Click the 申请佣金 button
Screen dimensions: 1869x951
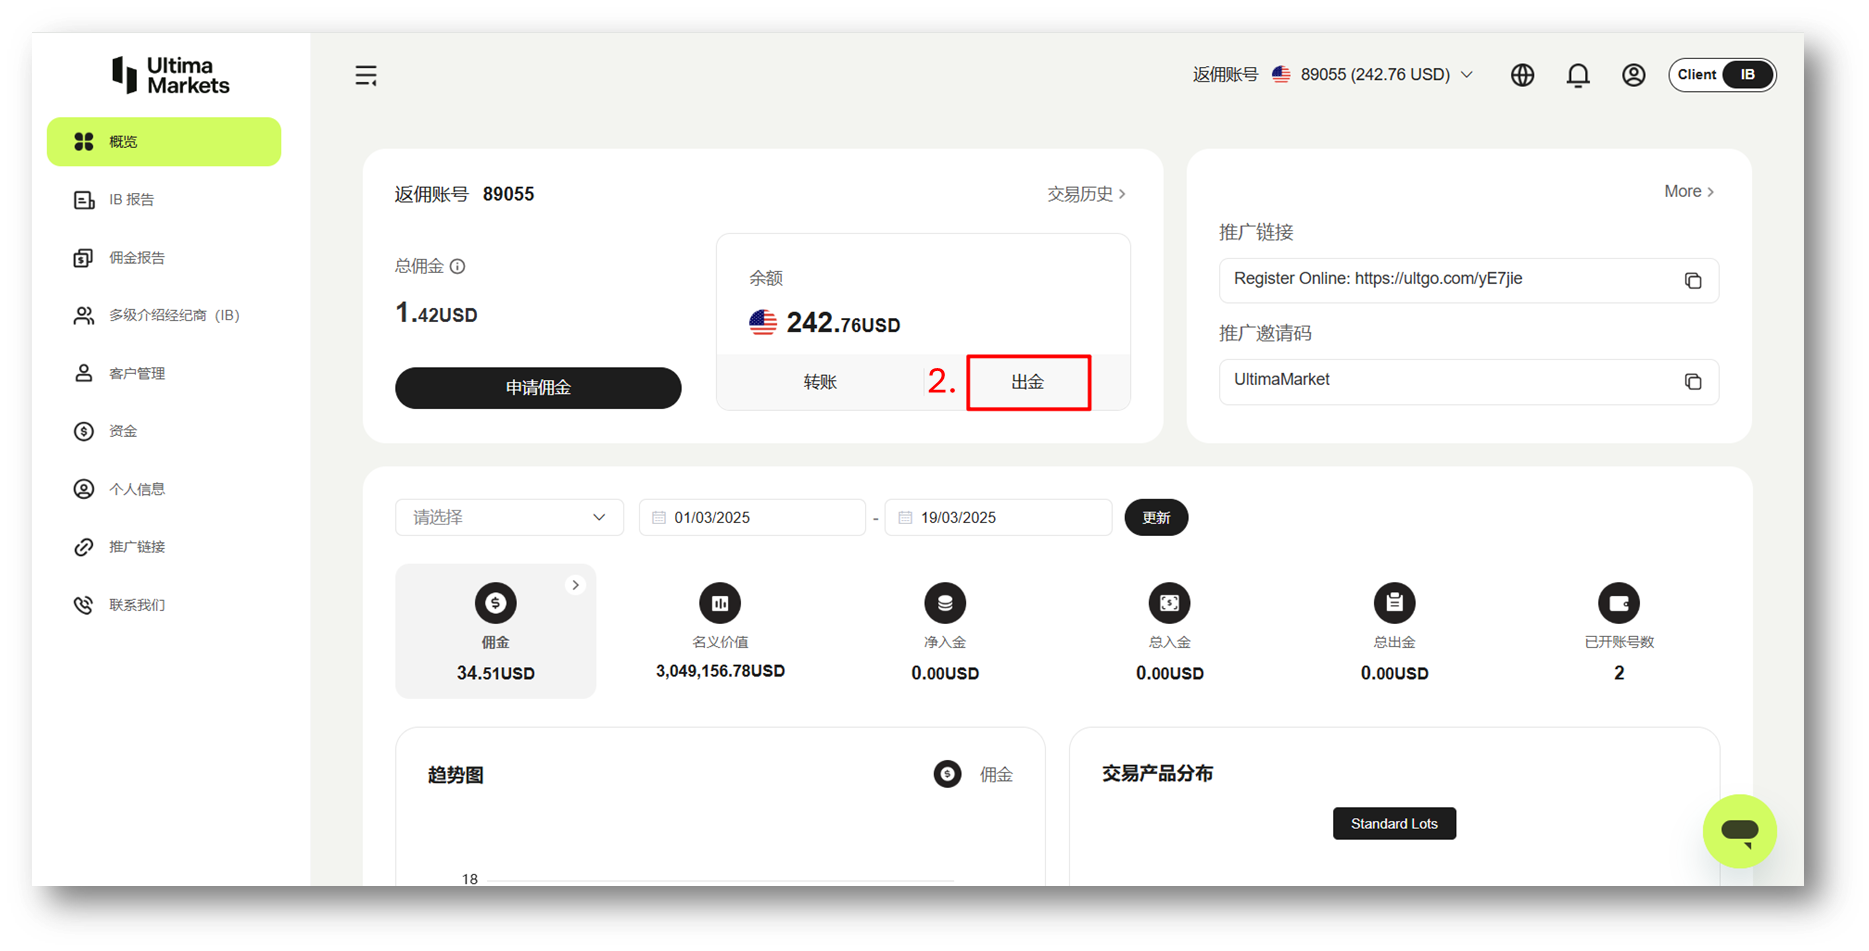click(538, 388)
